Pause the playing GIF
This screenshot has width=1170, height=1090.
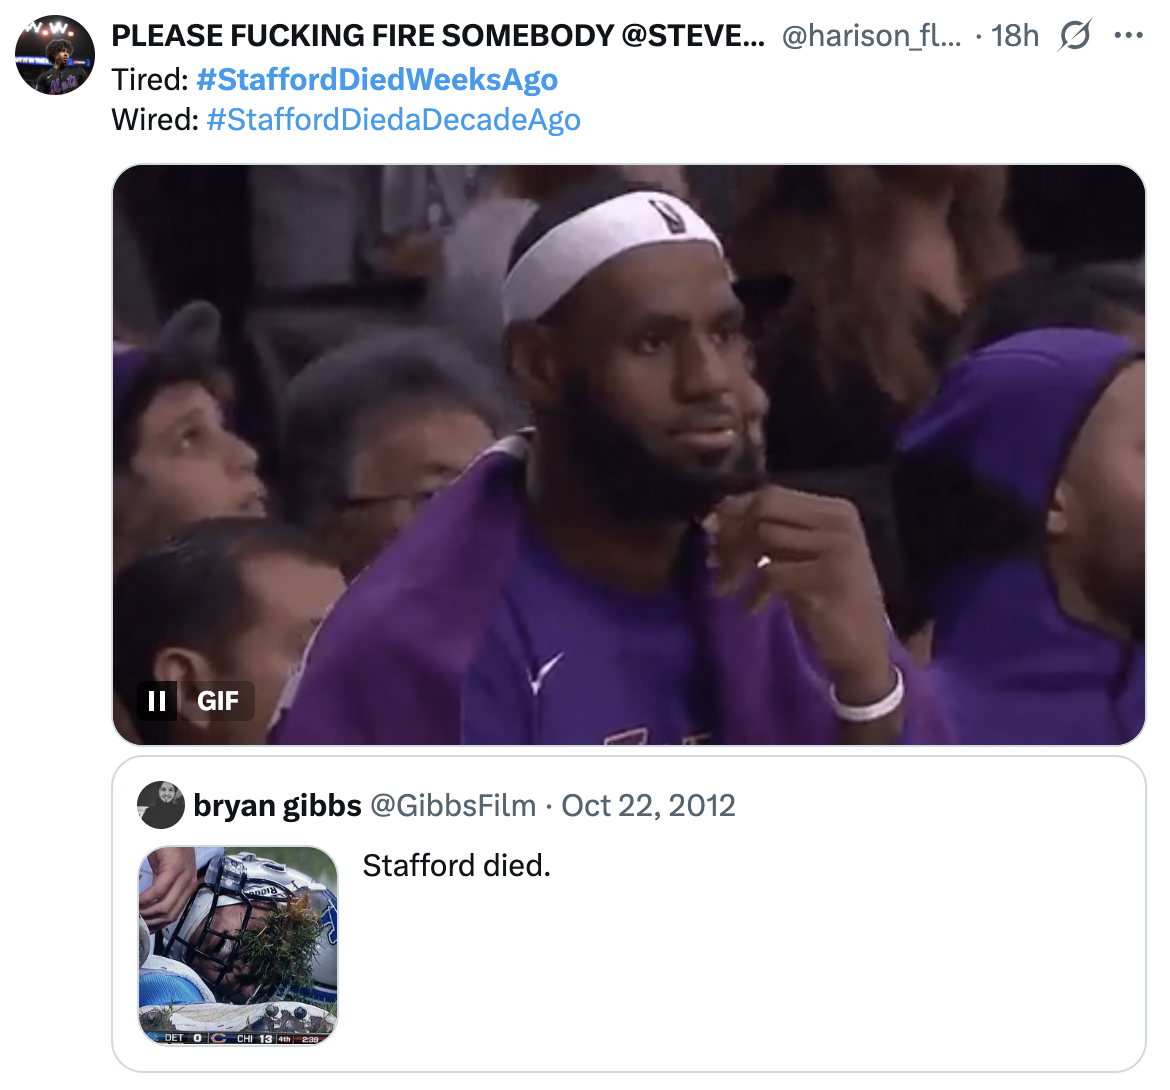[157, 701]
